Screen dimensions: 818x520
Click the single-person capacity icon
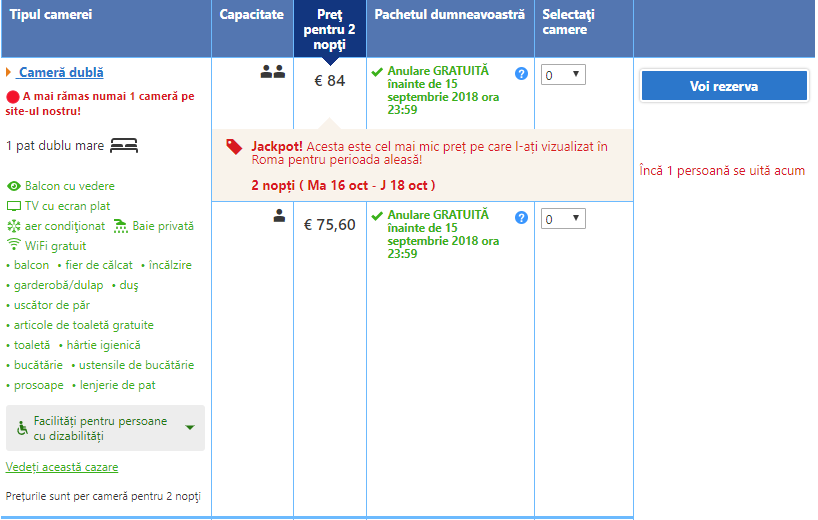click(280, 216)
